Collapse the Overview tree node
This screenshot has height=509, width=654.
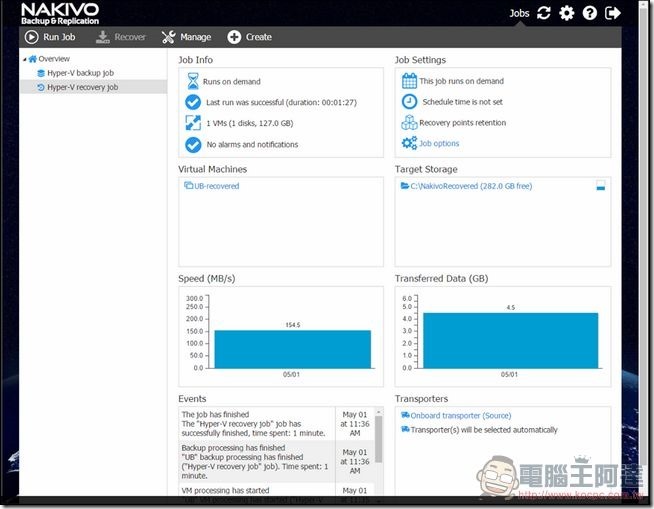click(x=25, y=59)
